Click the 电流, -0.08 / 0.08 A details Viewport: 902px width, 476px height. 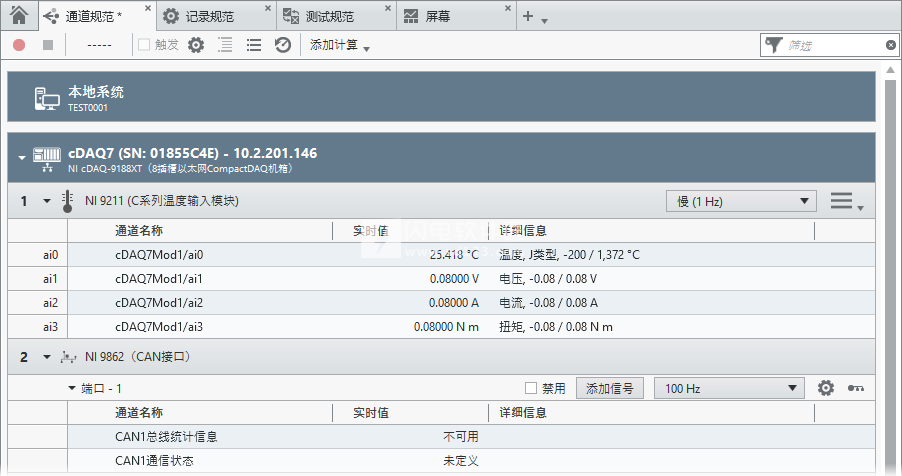pyautogui.click(x=548, y=303)
